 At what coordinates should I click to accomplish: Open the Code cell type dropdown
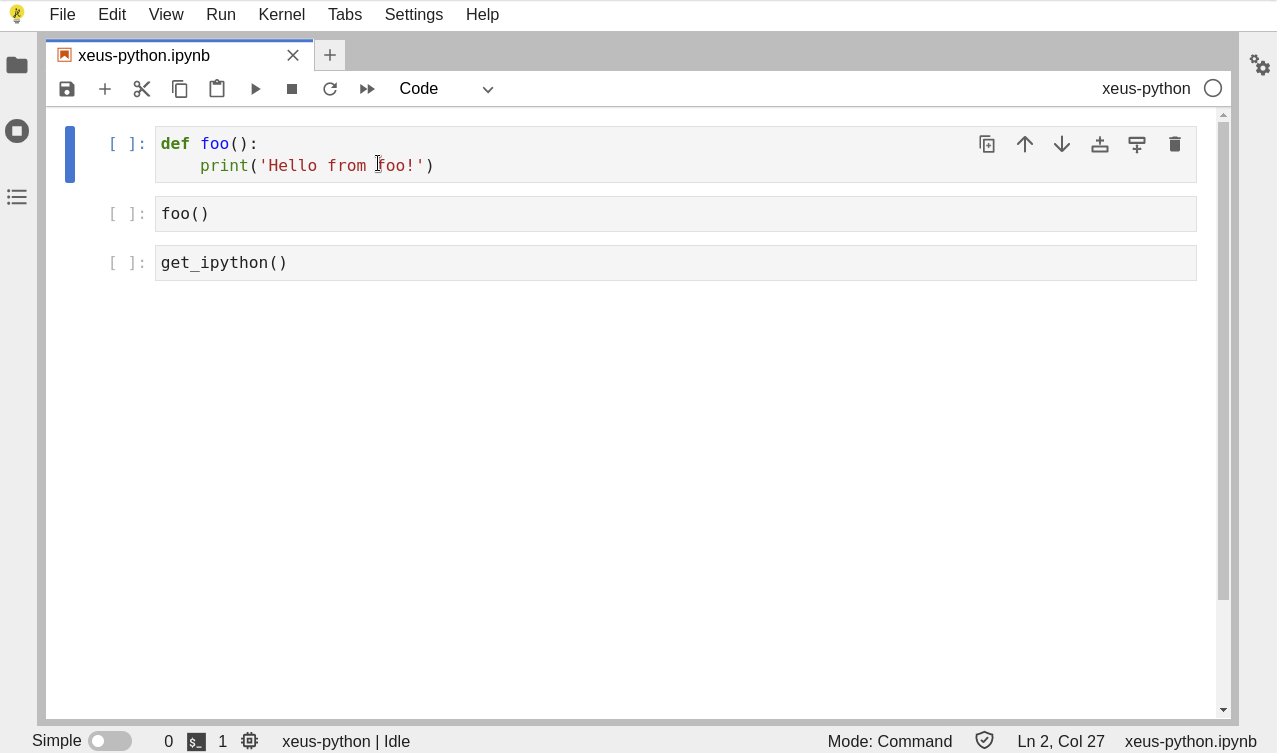coord(446,88)
